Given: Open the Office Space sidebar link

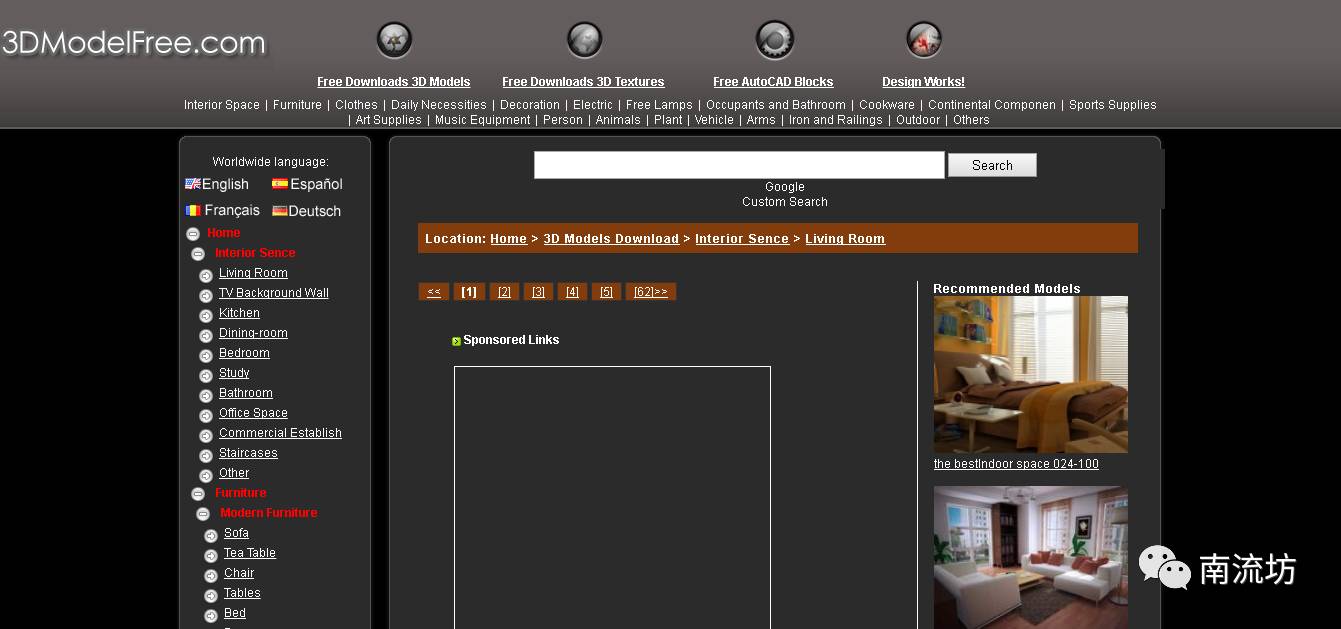Looking at the screenshot, I should pos(253,413).
